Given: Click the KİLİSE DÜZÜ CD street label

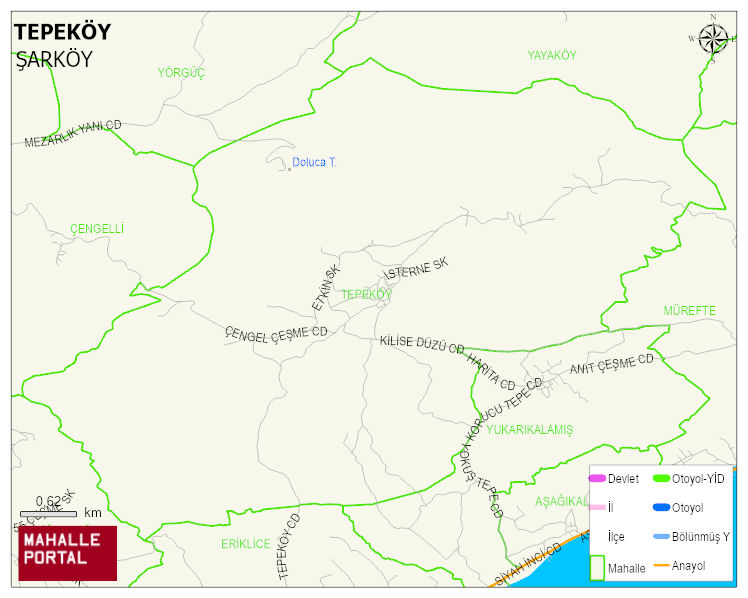Looking at the screenshot, I should coord(422,345).
